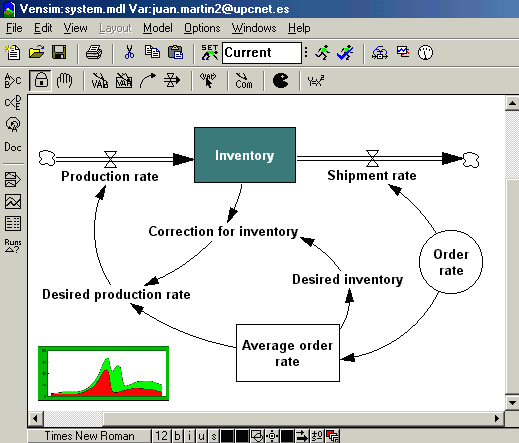Screen dimensions: 519x443
Task: Select the Move/Size hand tool
Action: point(64,81)
